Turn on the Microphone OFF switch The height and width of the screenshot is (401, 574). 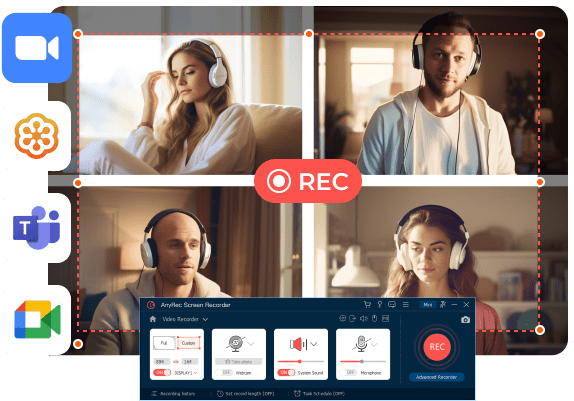click(x=348, y=372)
